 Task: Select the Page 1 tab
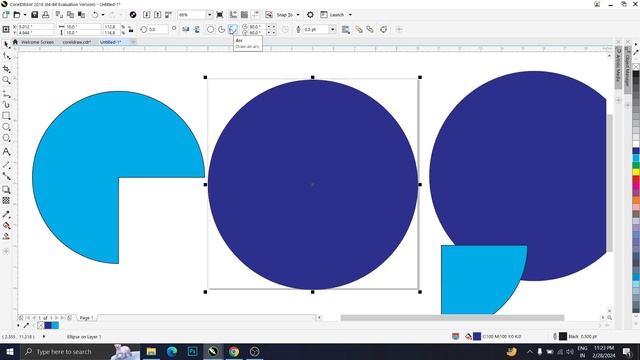coord(86,318)
